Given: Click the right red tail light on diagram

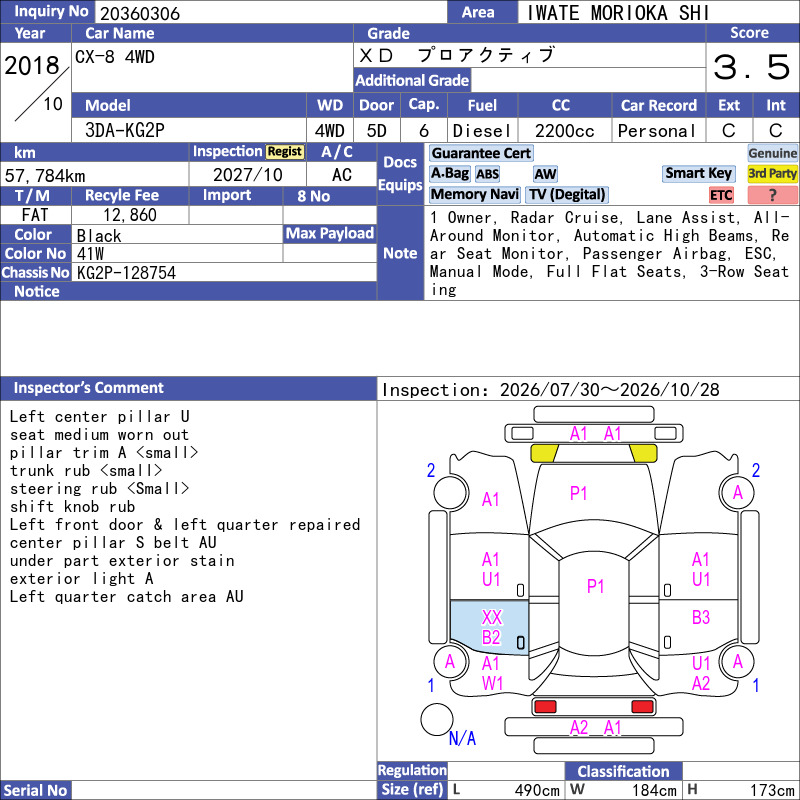Looking at the screenshot, I should coord(642,707).
